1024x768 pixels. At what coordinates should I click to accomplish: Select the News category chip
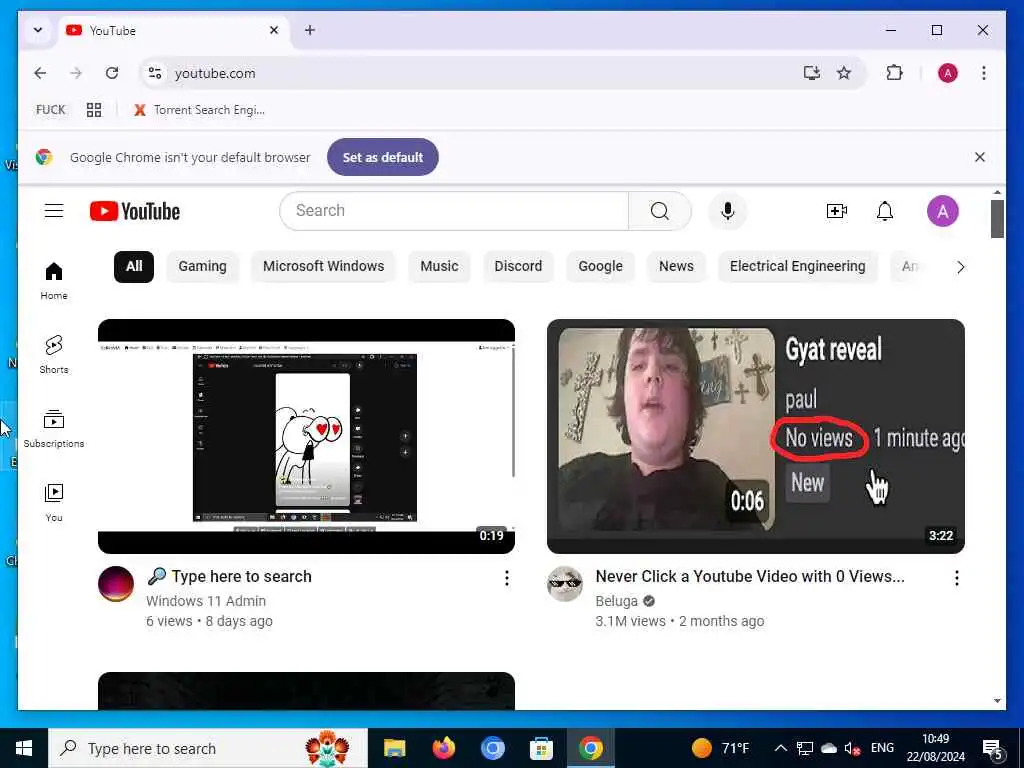pyautogui.click(x=676, y=266)
